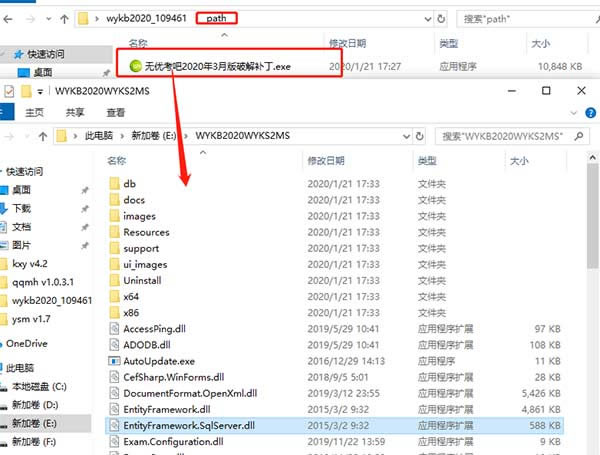Click scrollbar up arrow in file list
The image size is (600, 455).
(x=593, y=157)
